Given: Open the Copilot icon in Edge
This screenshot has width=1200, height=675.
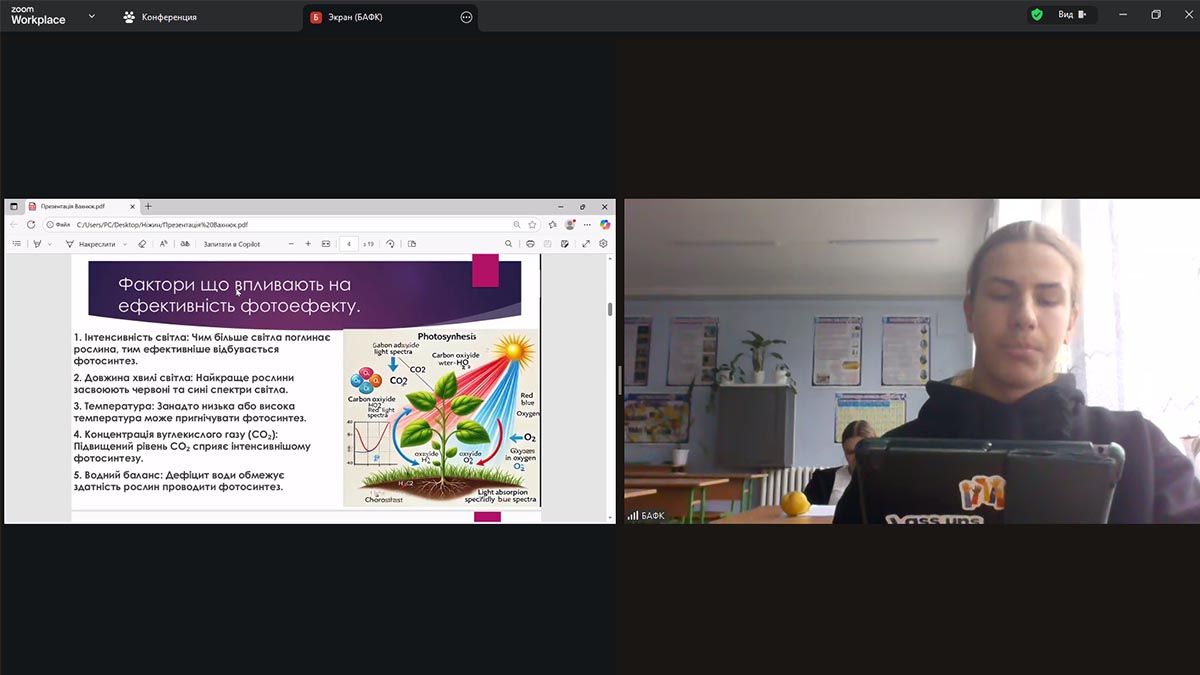Looking at the screenshot, I should pyautogui.click(x=605, y=225).
